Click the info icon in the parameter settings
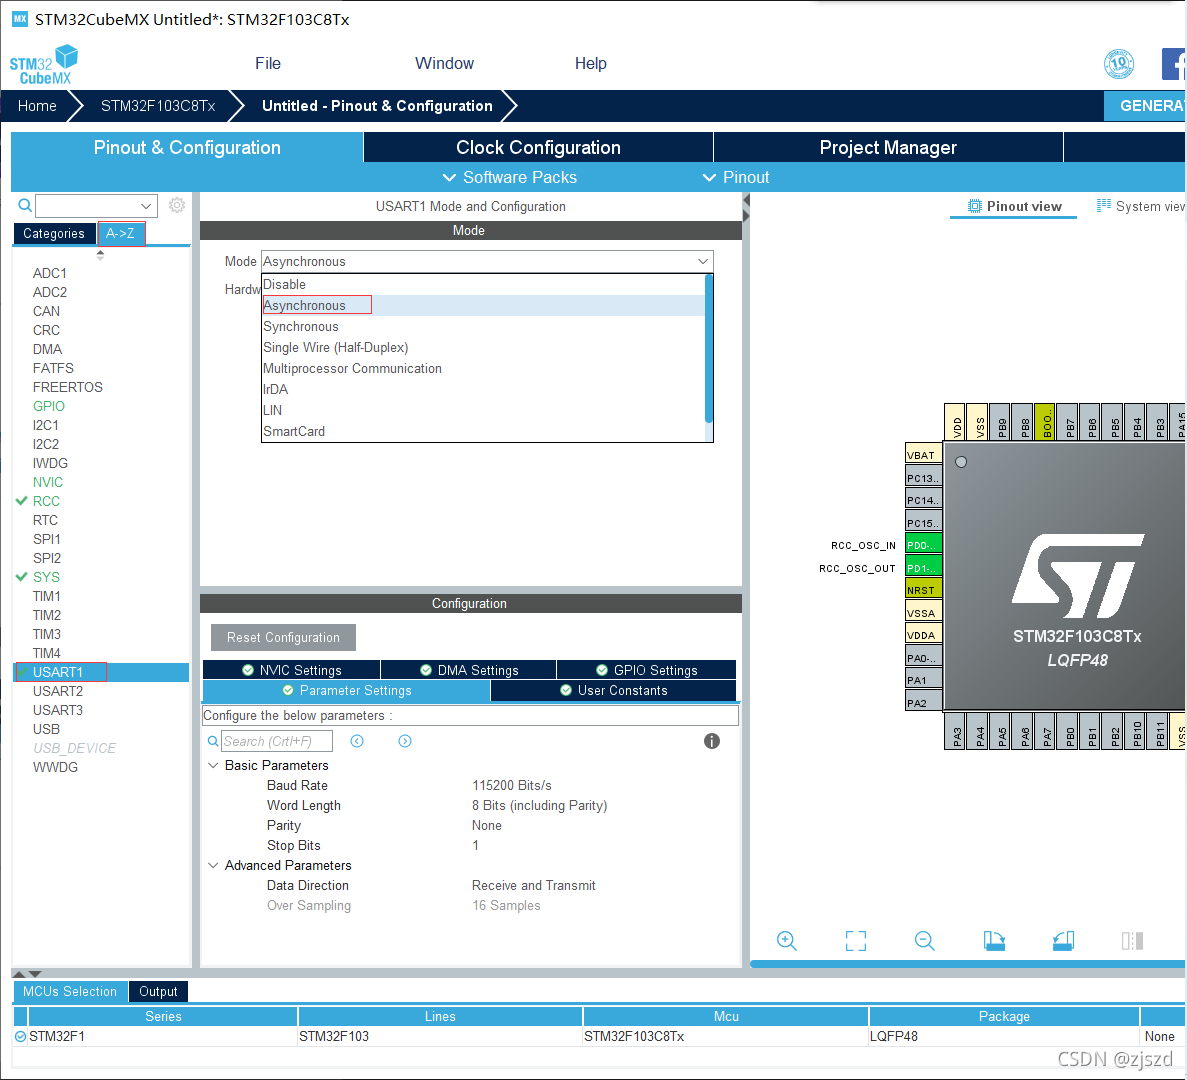This screenshot has height=1080, width=1187. pyautogui.click(x=712, y=741)
